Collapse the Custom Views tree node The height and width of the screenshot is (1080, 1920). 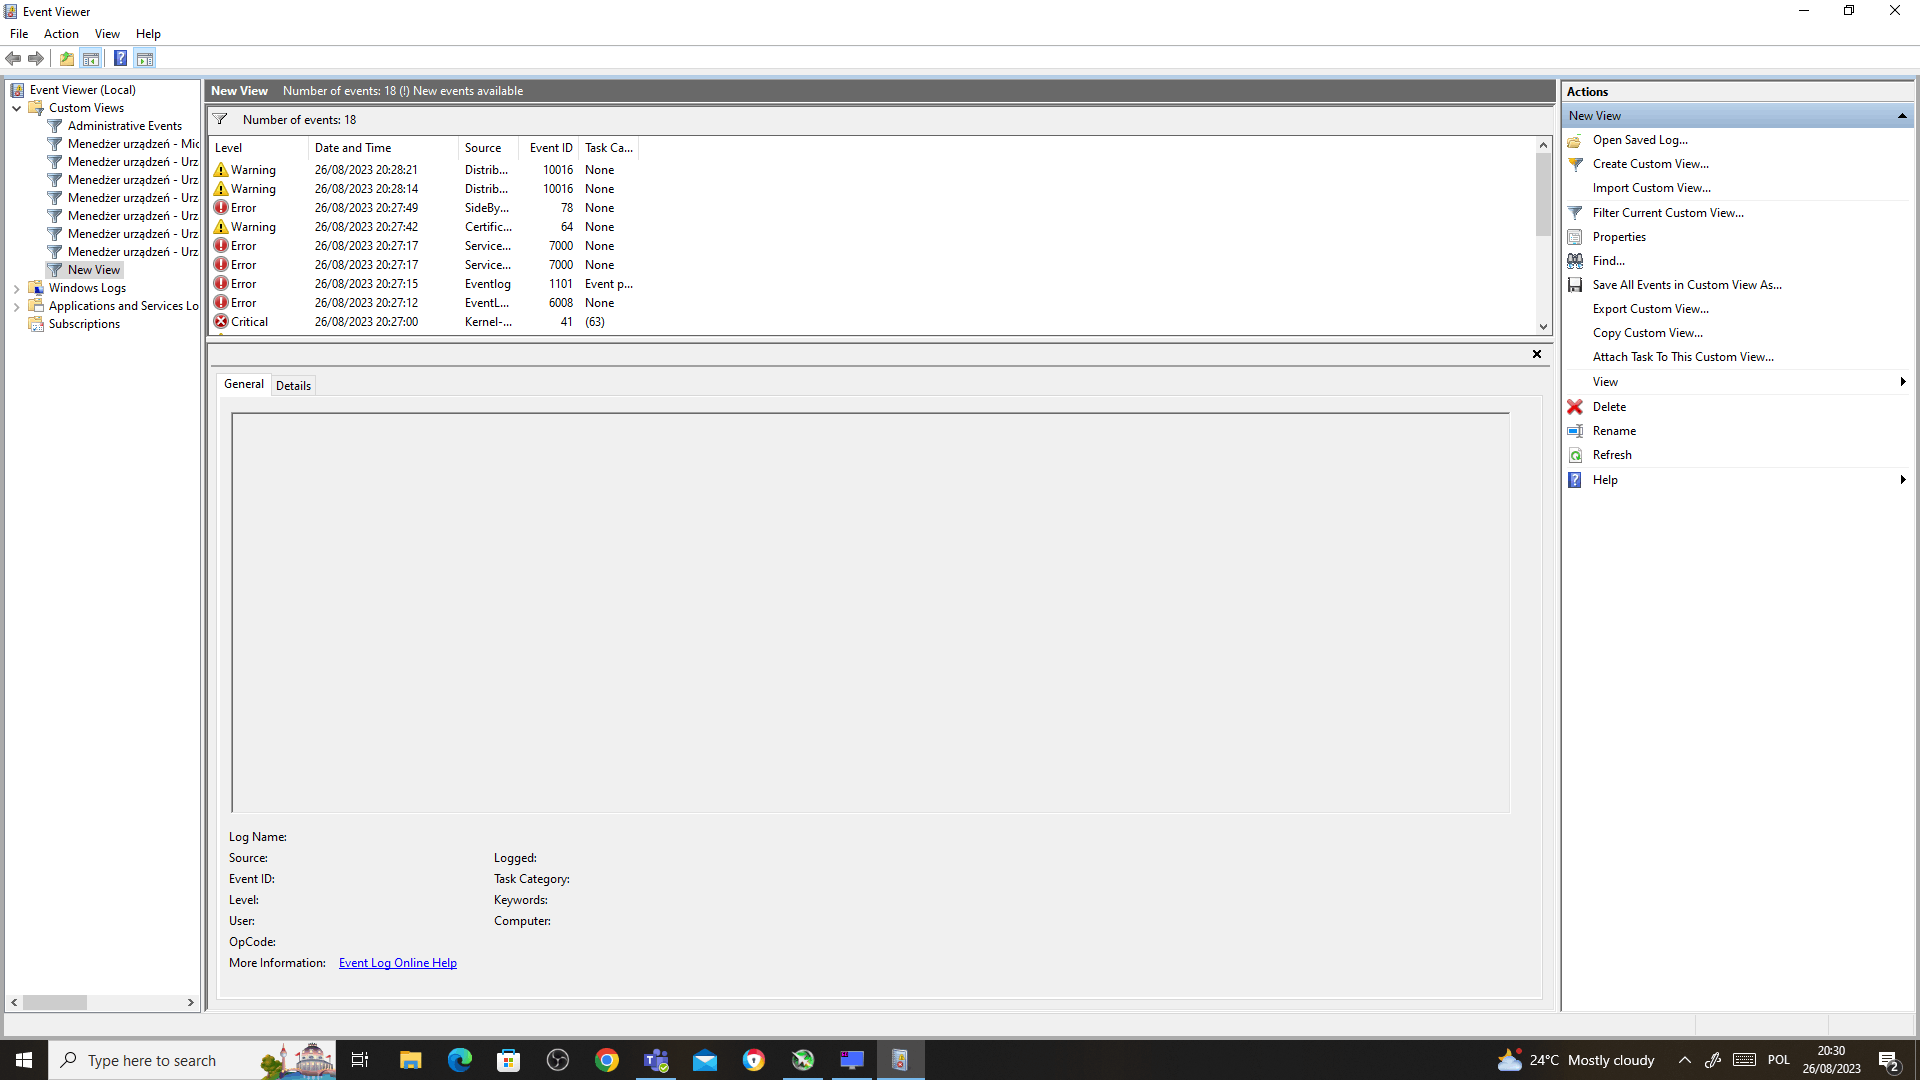[x=17, y=108]
